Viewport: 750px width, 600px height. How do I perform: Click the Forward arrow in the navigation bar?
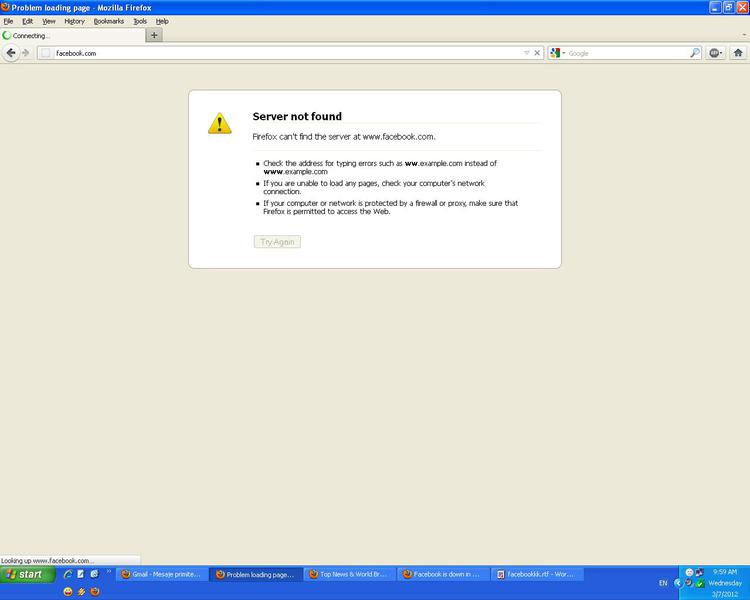point(26,53)
